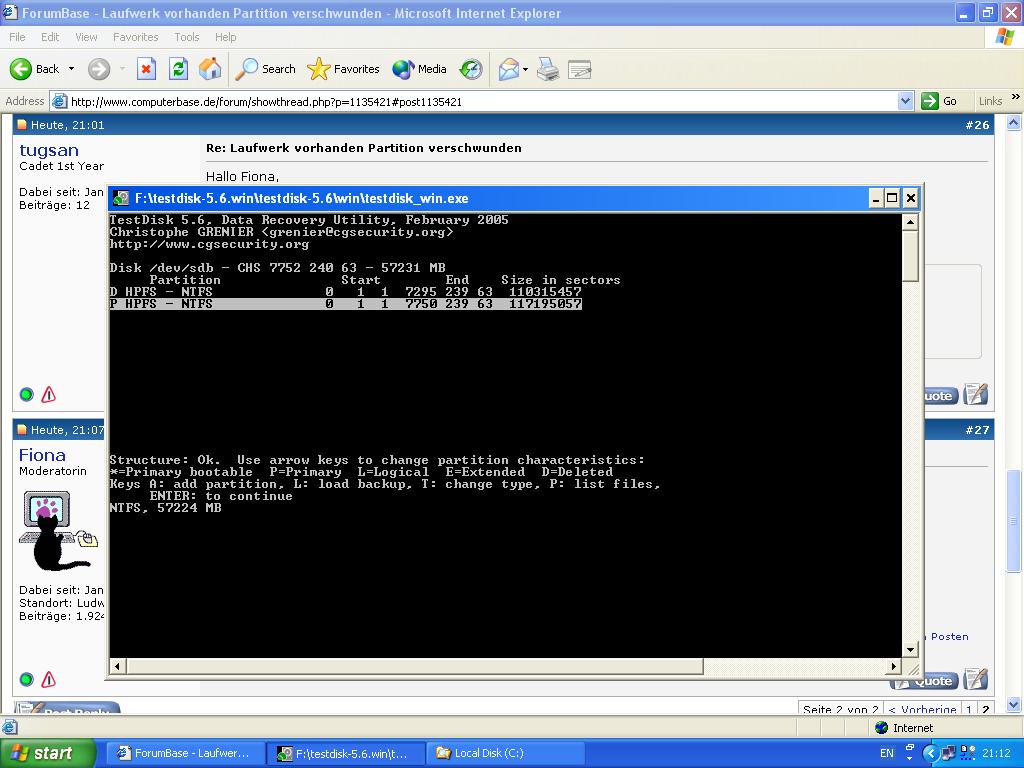Open the File menu
This screenshot has height=768, width=1024.
pyautogui.click(x=17, y=37)
